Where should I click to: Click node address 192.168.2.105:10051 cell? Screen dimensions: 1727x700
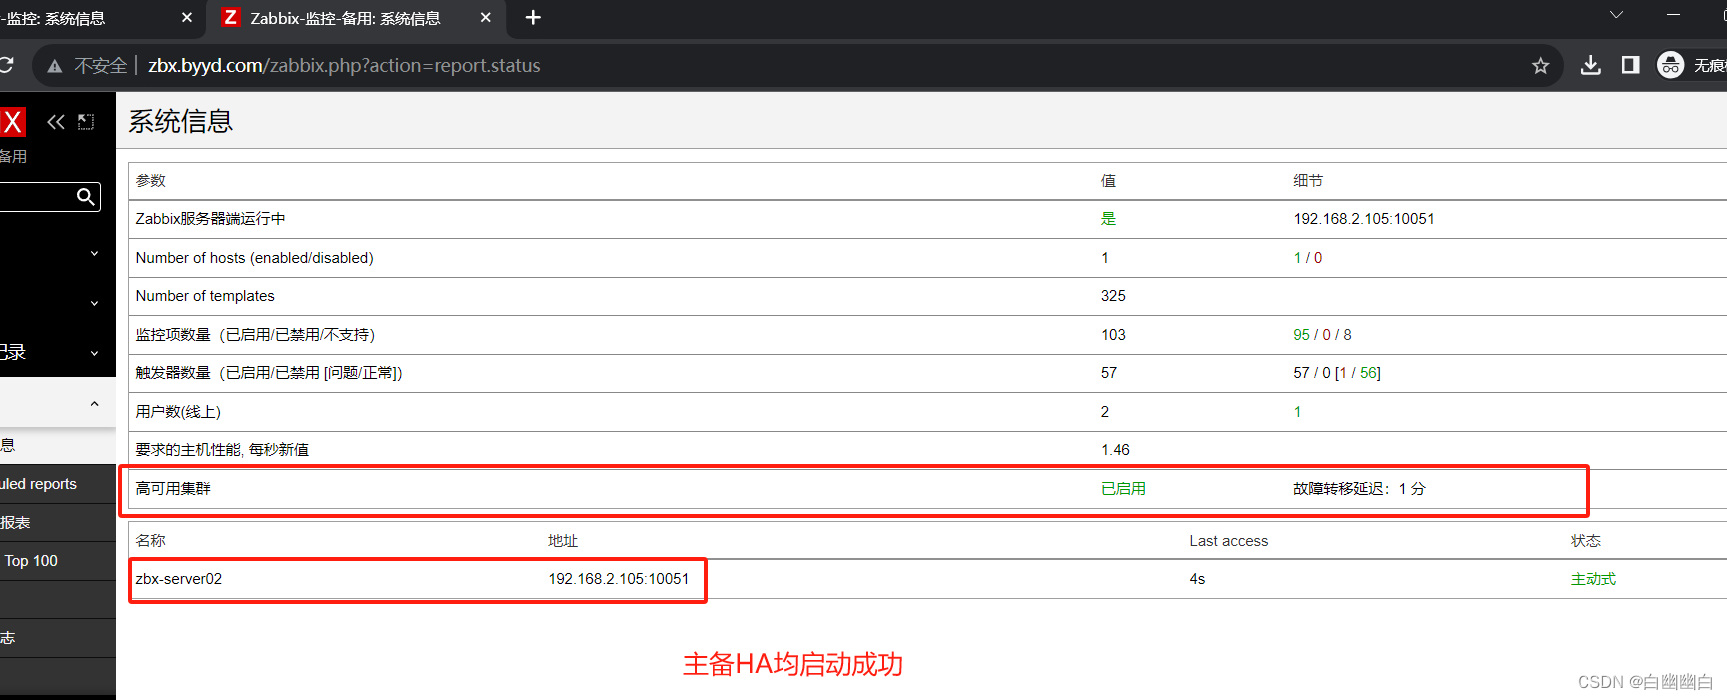(x=618, y=579)
